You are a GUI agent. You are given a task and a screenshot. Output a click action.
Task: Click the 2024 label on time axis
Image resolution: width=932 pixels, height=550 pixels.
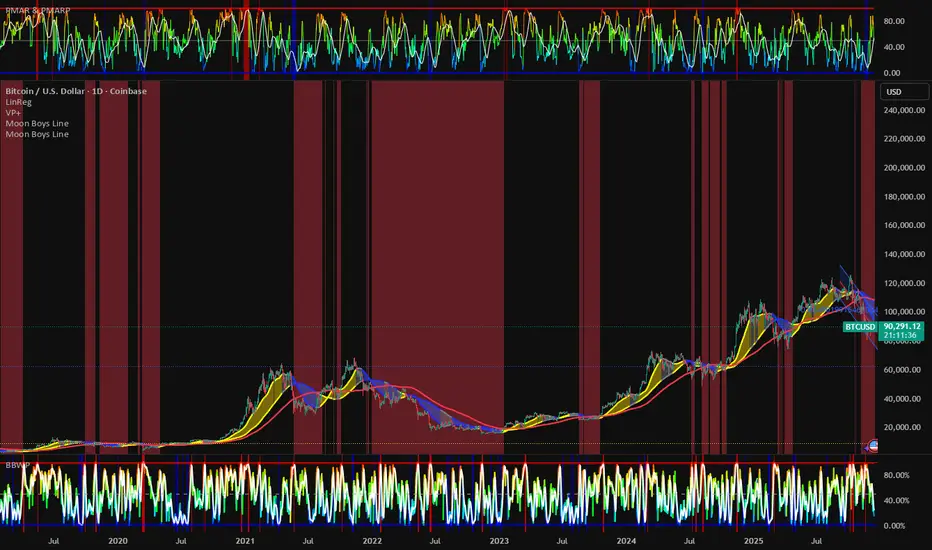(626, 540)
